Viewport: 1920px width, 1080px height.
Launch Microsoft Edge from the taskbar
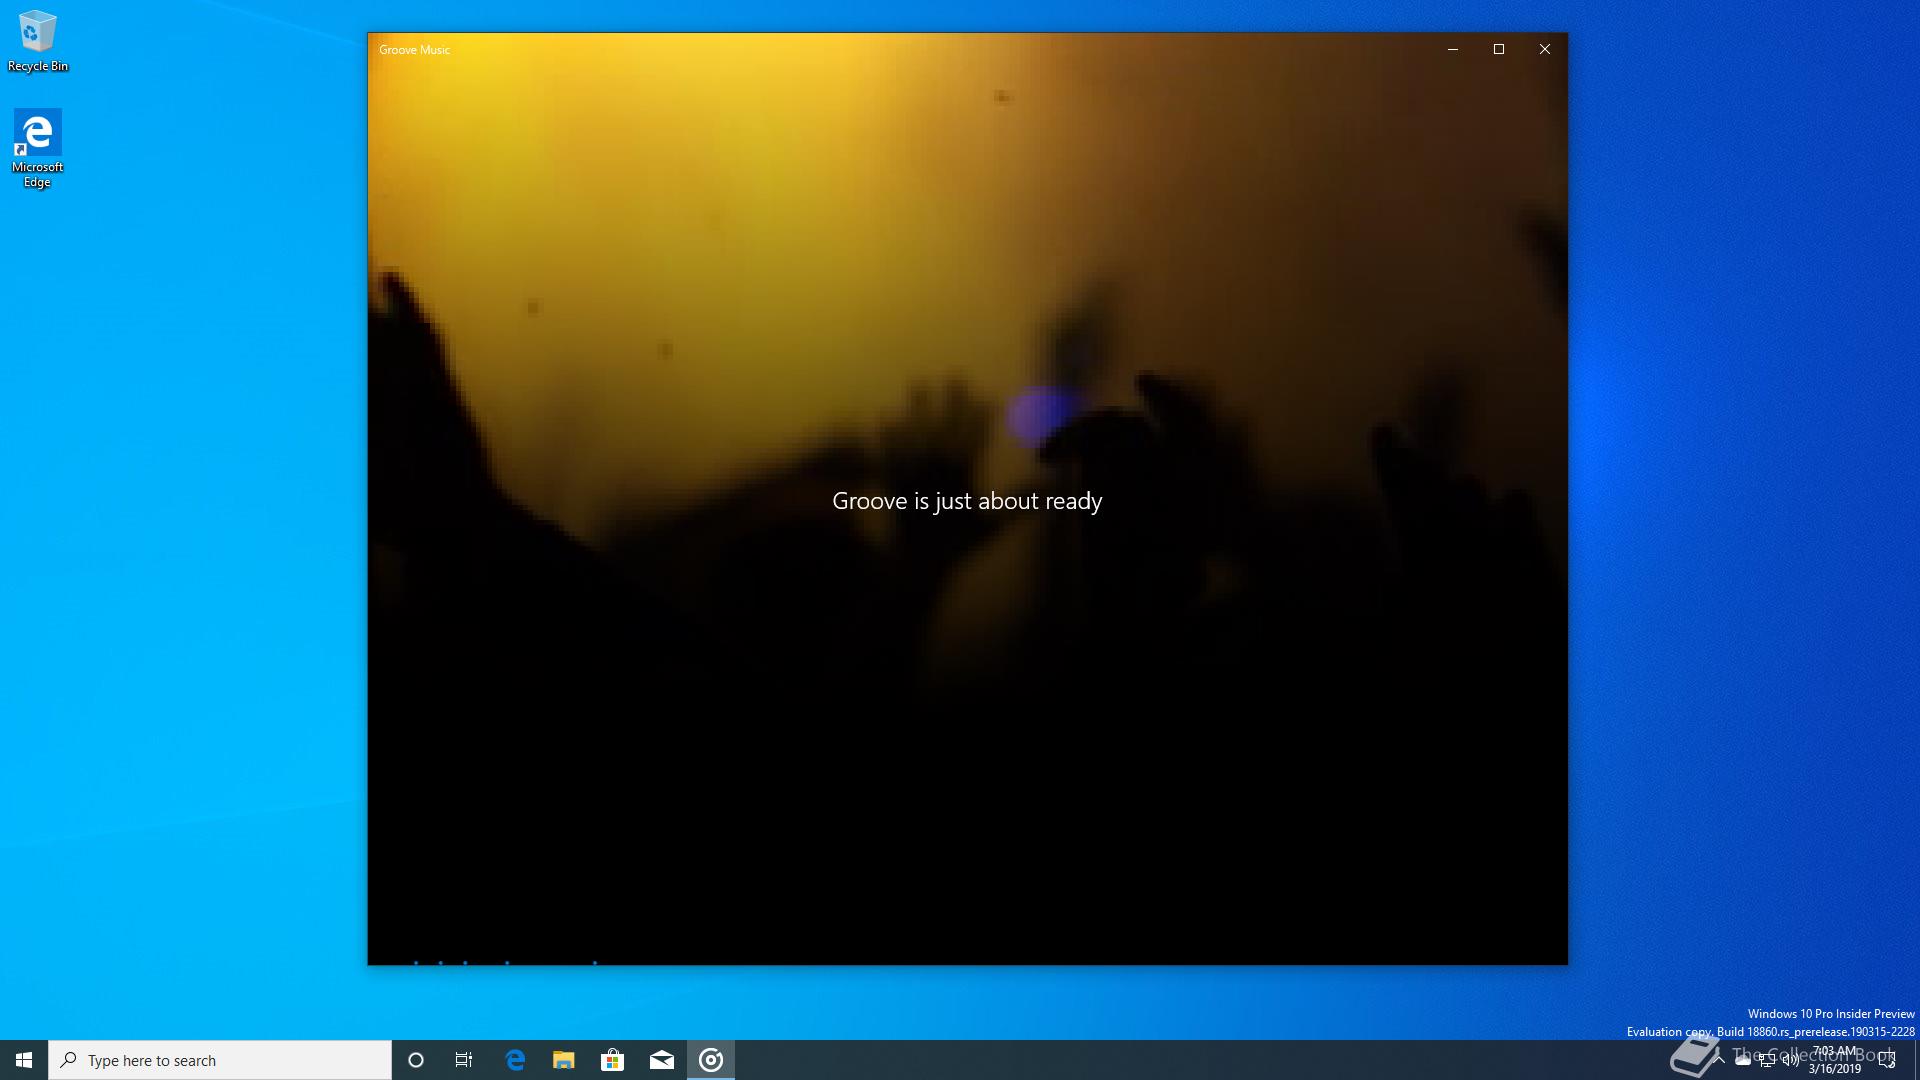pos(515,1060)
